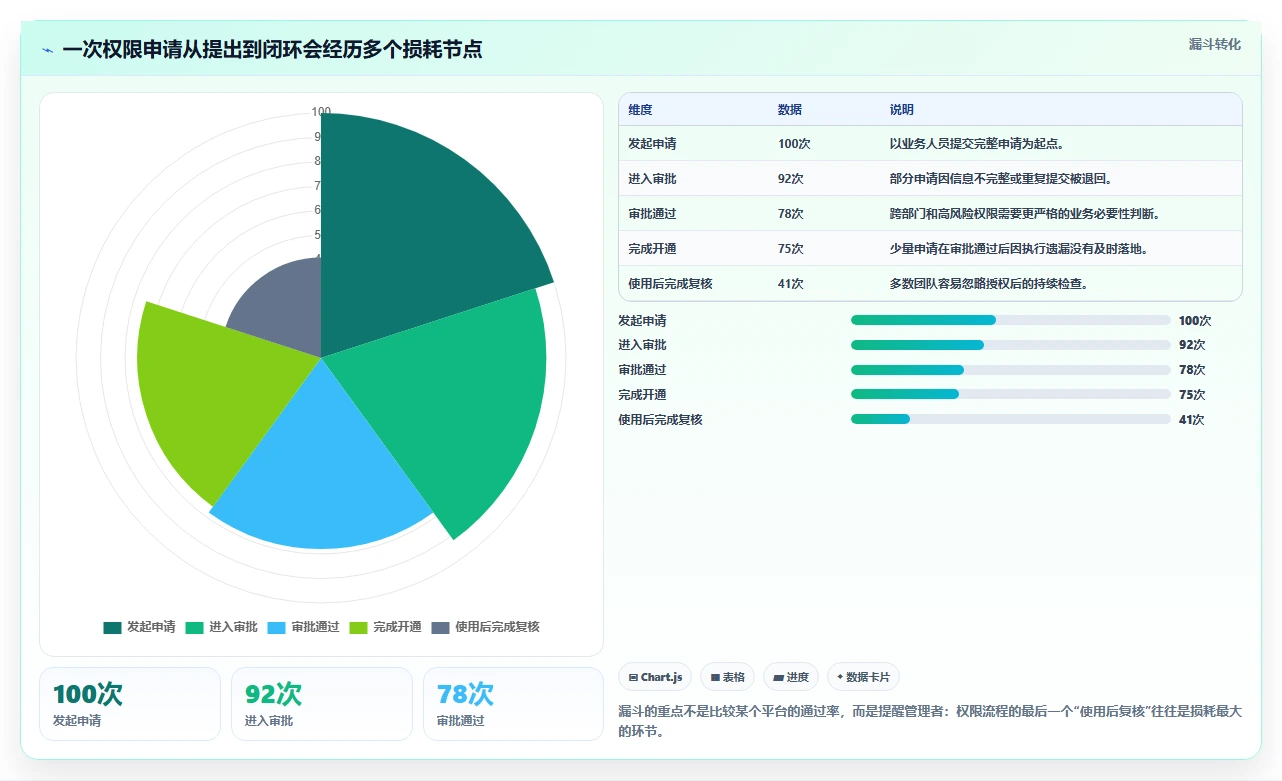The image size is (1282, 781).
Task: Click the 100次 value in the table
Action: pyautogui.click(x=794, y=144)
